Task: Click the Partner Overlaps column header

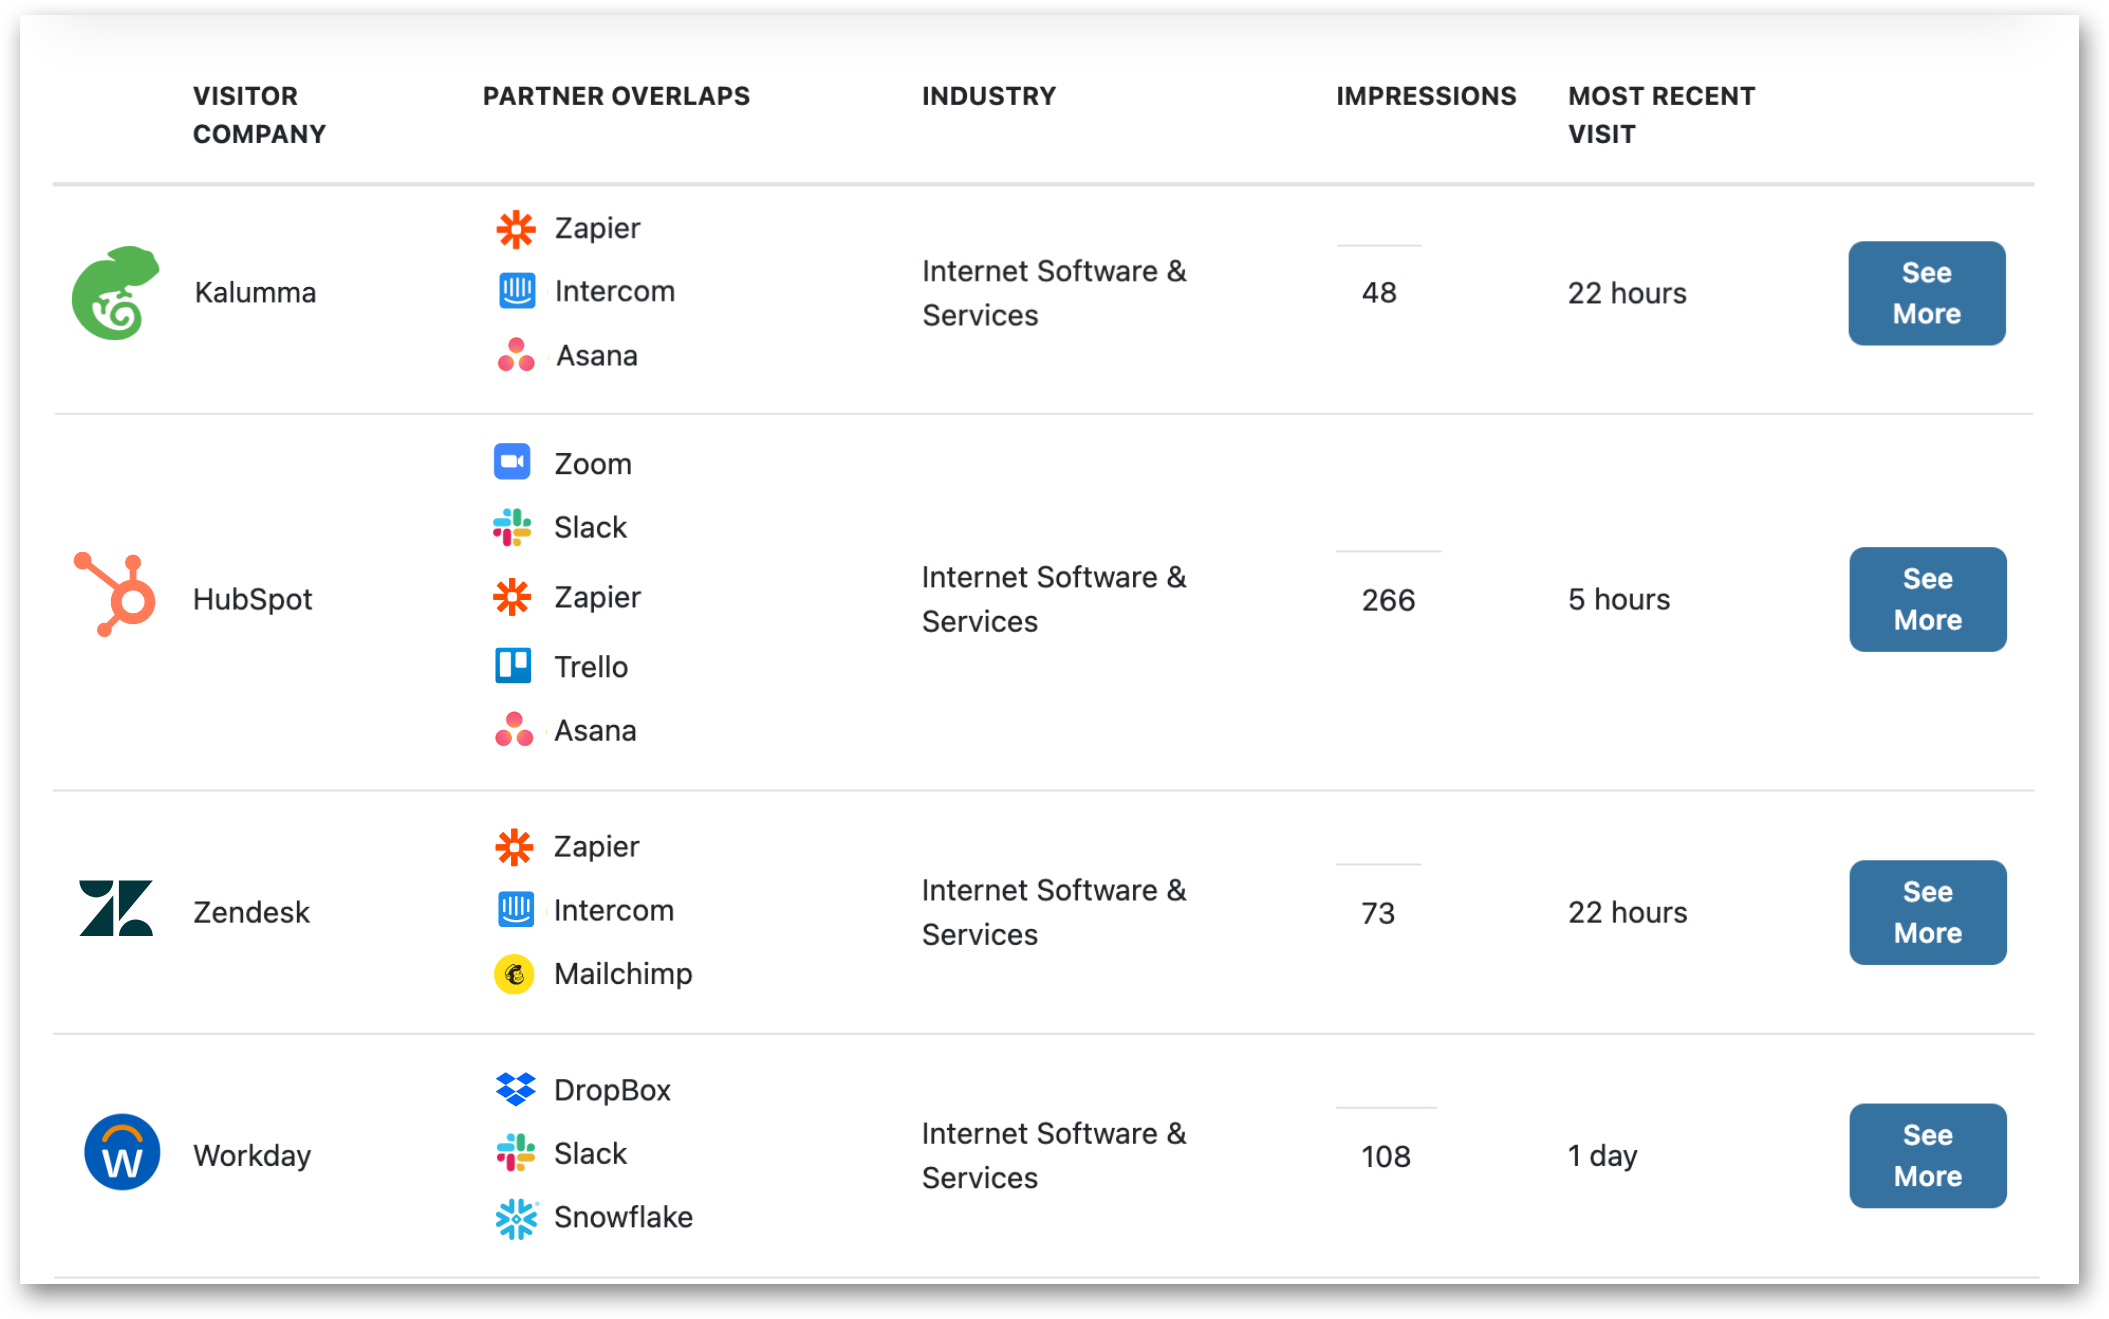Action: pyautogui.click(x=616, y=96)
